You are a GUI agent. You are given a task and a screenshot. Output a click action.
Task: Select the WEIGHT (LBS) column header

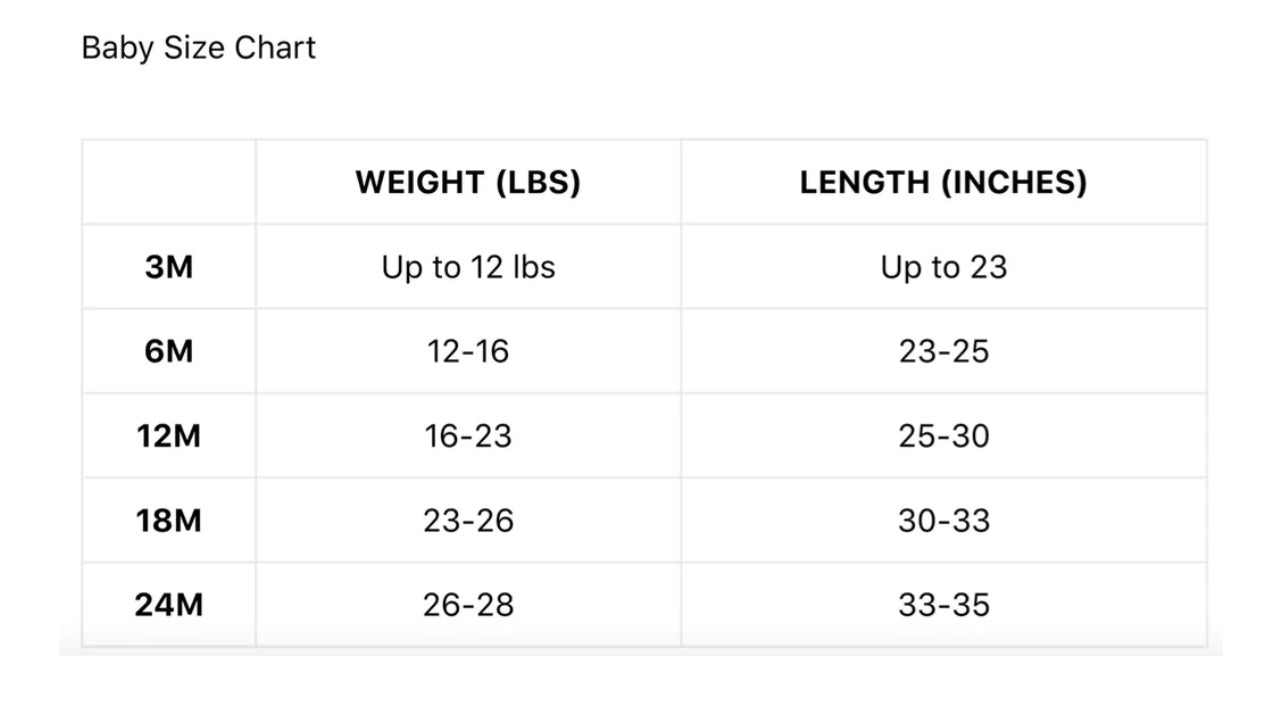(468, 182)
